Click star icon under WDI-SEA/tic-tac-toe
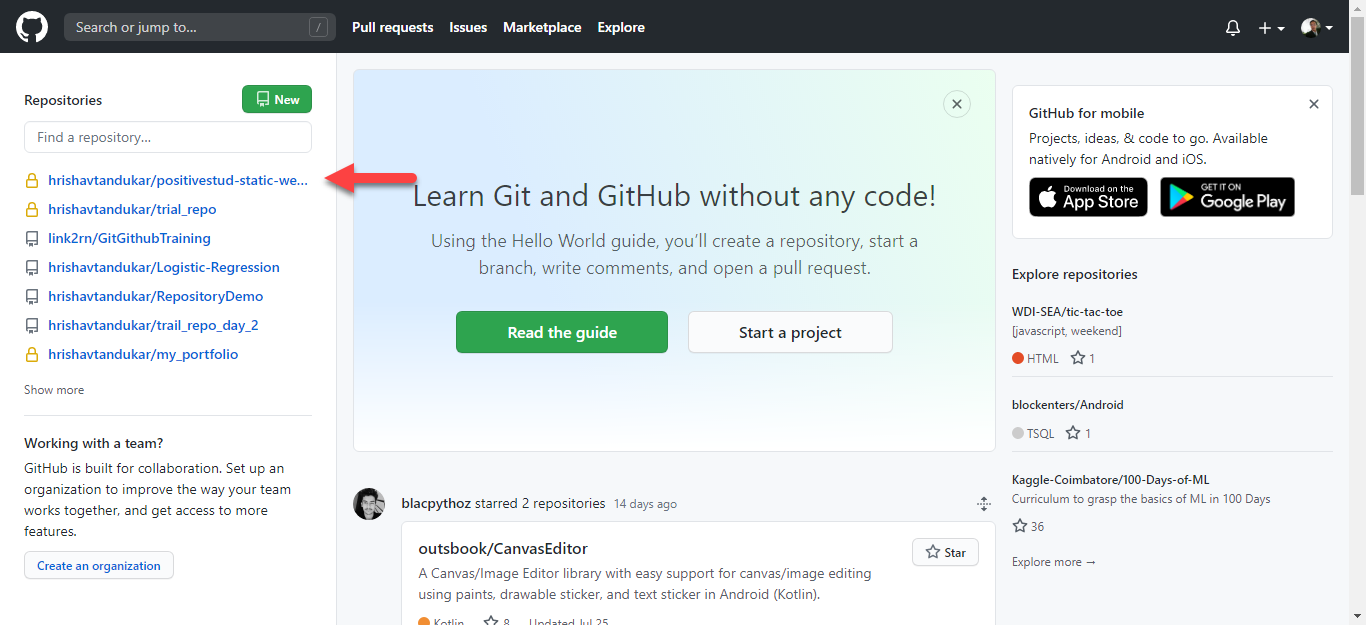 point(1078,358)
